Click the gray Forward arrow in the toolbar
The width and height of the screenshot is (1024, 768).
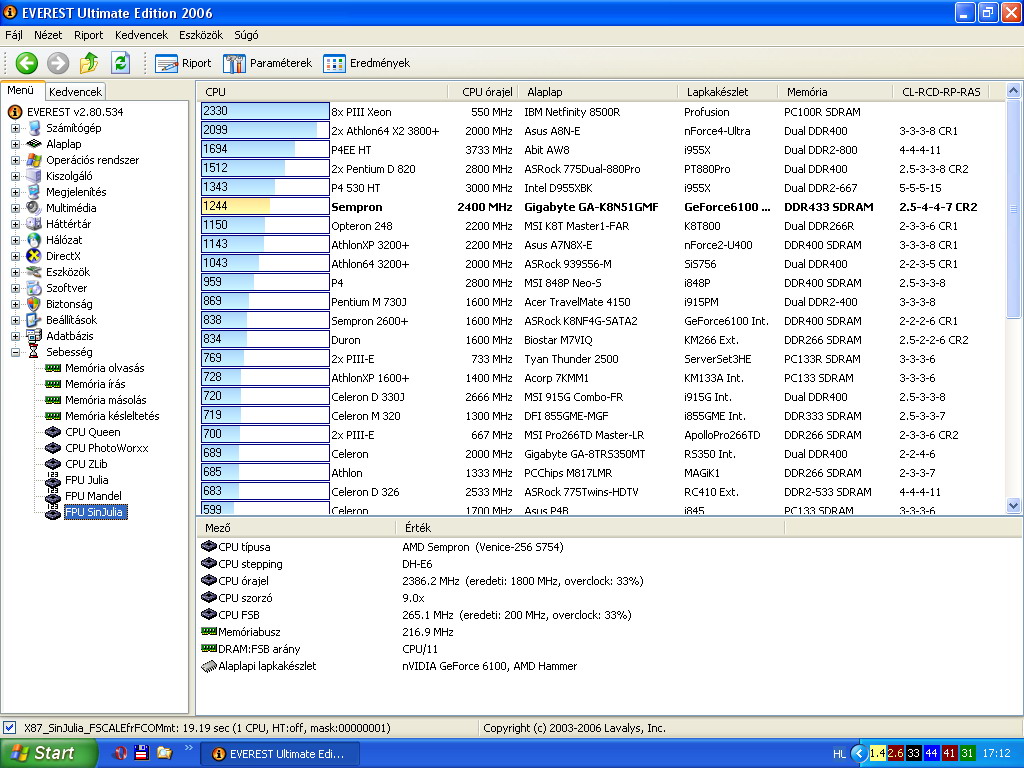click(x=57, y=63)
